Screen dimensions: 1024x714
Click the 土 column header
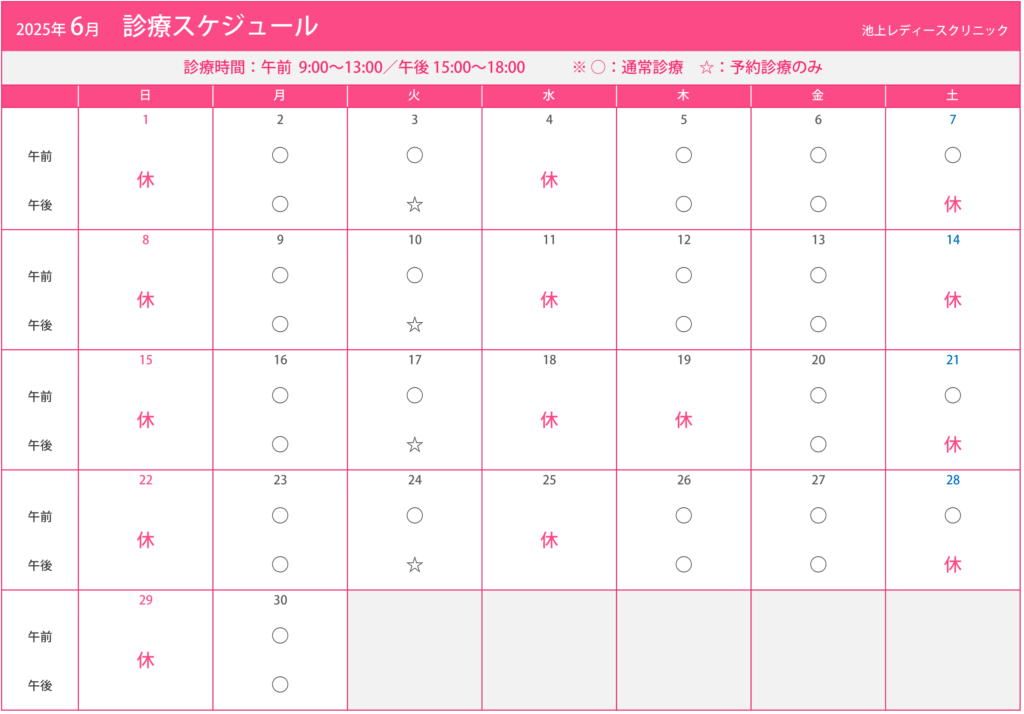point(953,95)
